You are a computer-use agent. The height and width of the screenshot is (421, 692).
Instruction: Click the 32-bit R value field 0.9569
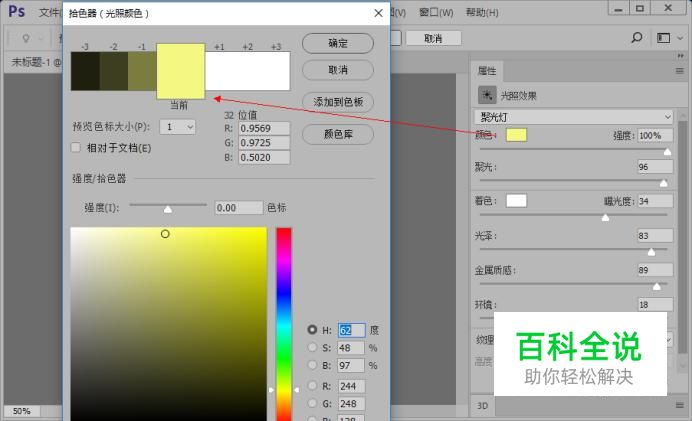point(264,128)
